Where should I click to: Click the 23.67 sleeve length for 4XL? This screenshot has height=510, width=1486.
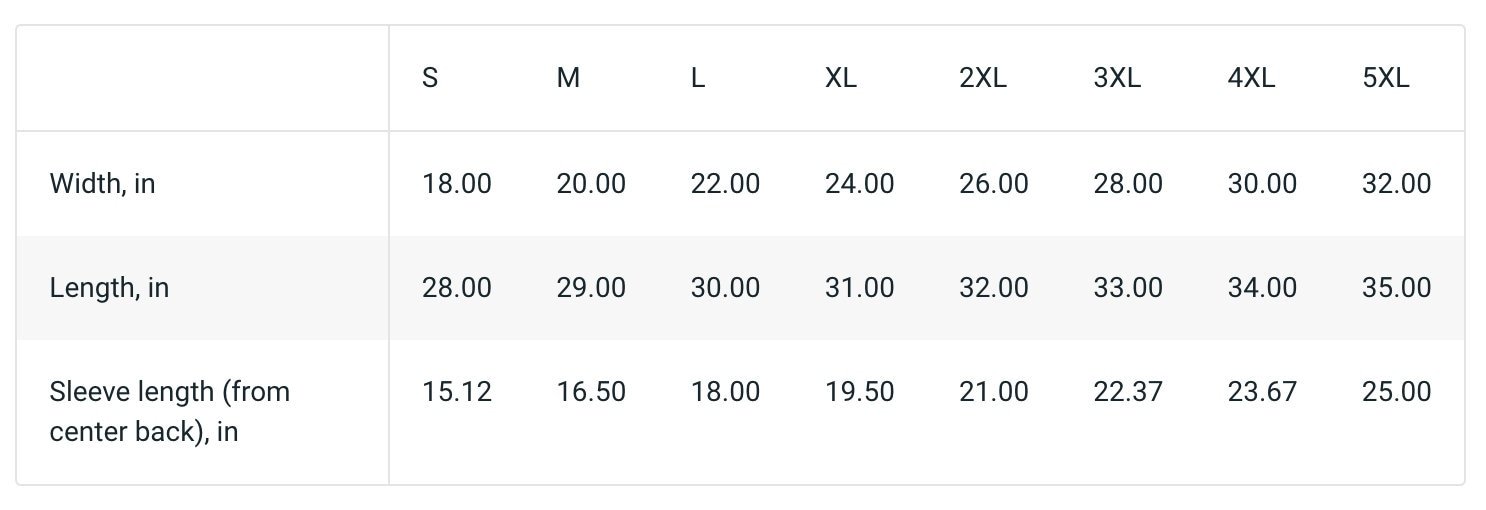click(1262, 391)
